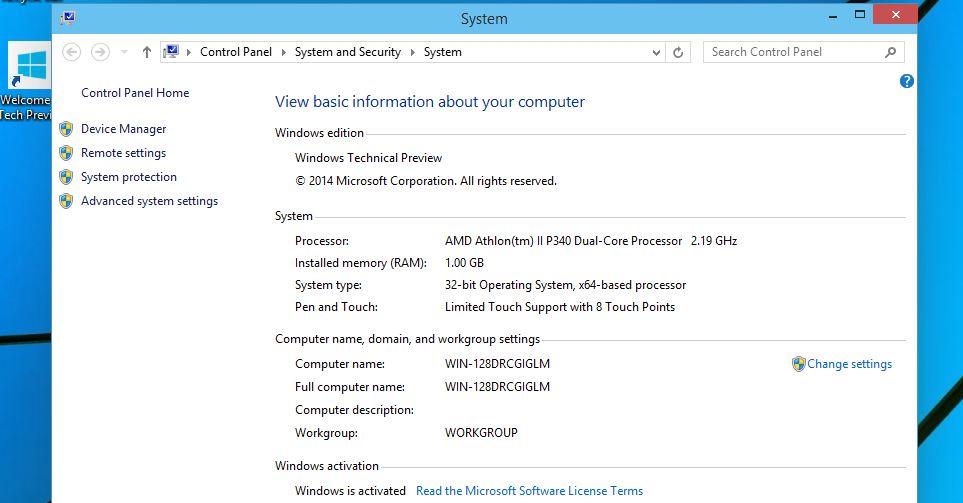Click the AMD Athlon processor name value

click(x=564, y=241)
